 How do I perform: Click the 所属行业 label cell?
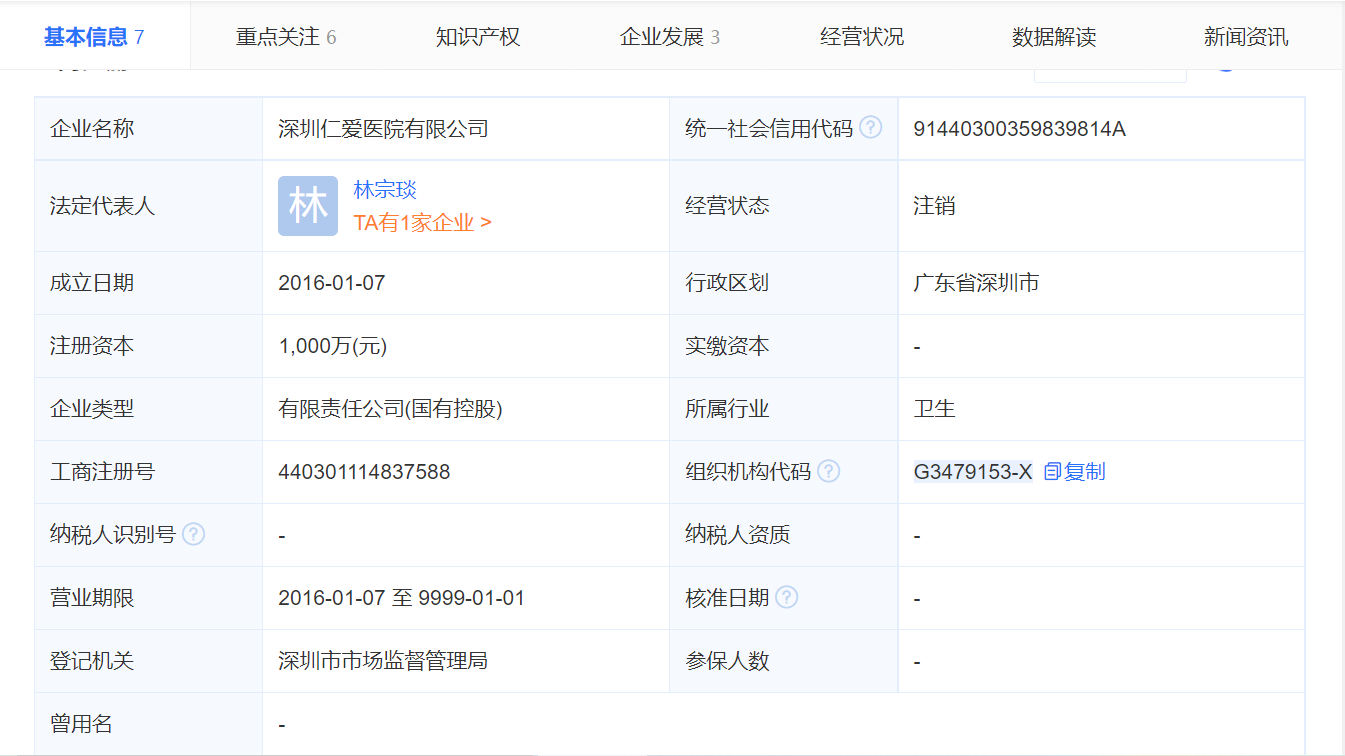[x=784, y=408]
